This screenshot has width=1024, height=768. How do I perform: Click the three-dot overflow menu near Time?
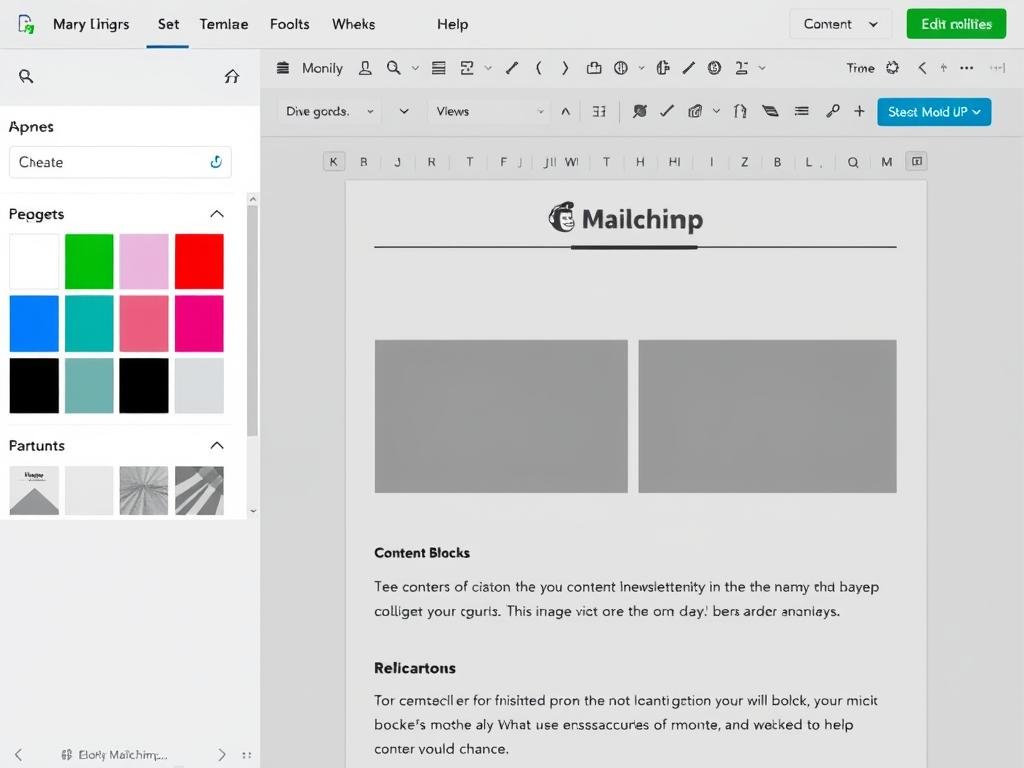pos(966,68)
